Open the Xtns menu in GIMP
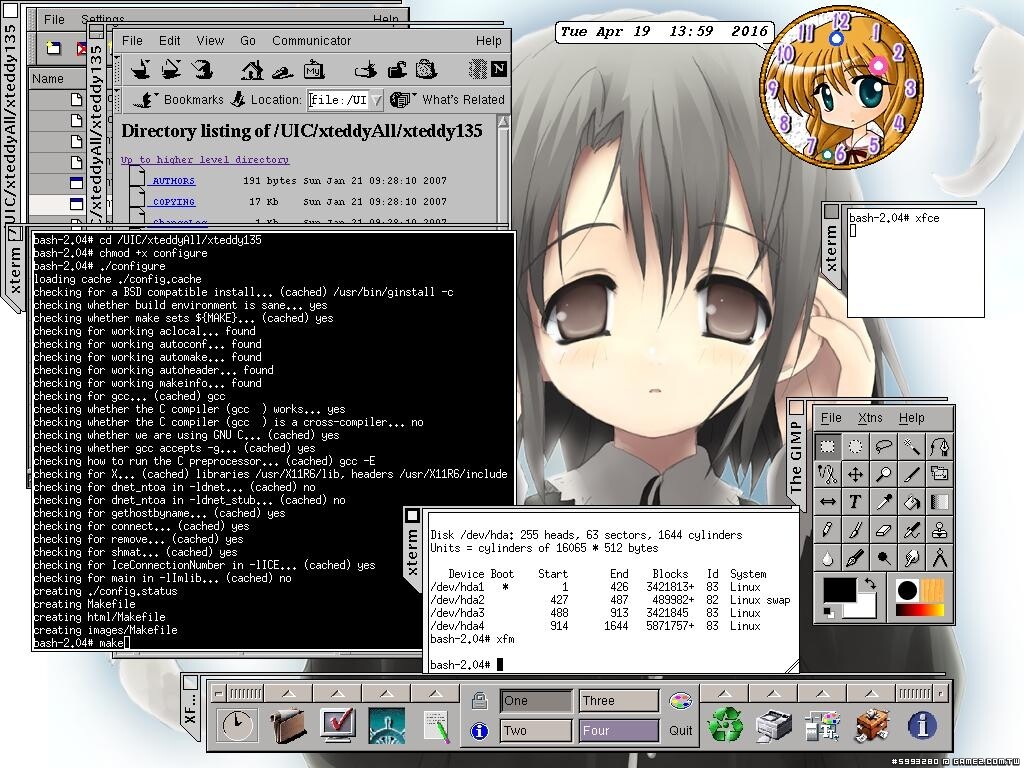The image size is (1024, 768). [x=869, y=418]
